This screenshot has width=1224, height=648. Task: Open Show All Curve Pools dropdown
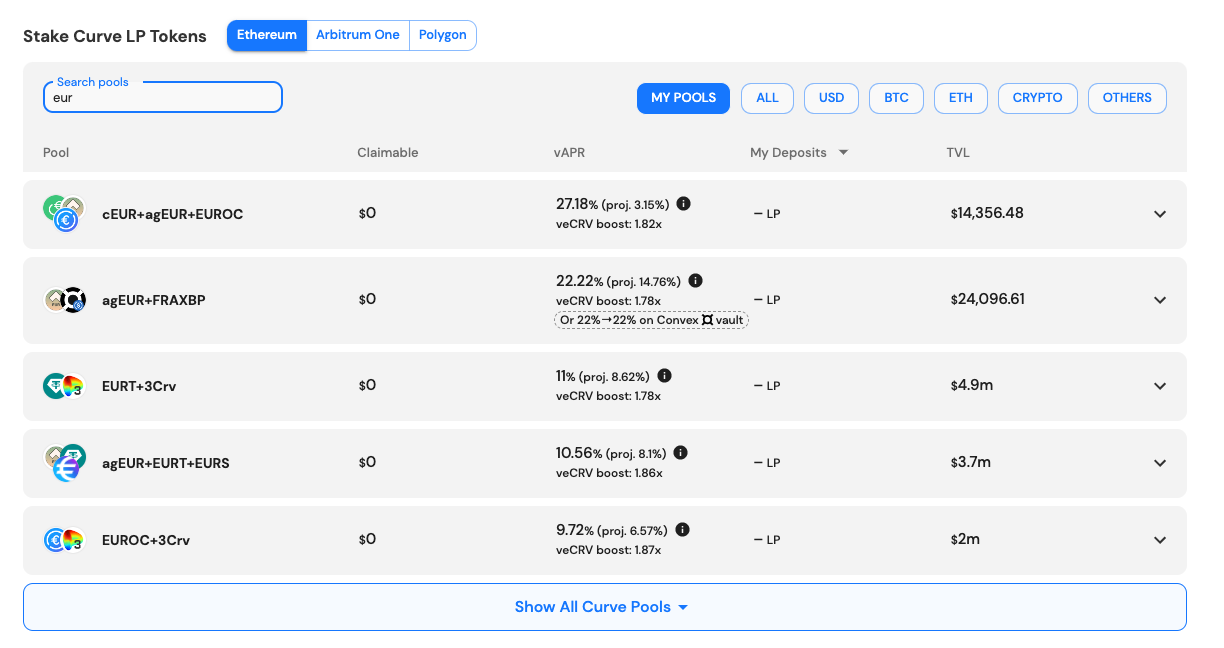pos(604,607)
